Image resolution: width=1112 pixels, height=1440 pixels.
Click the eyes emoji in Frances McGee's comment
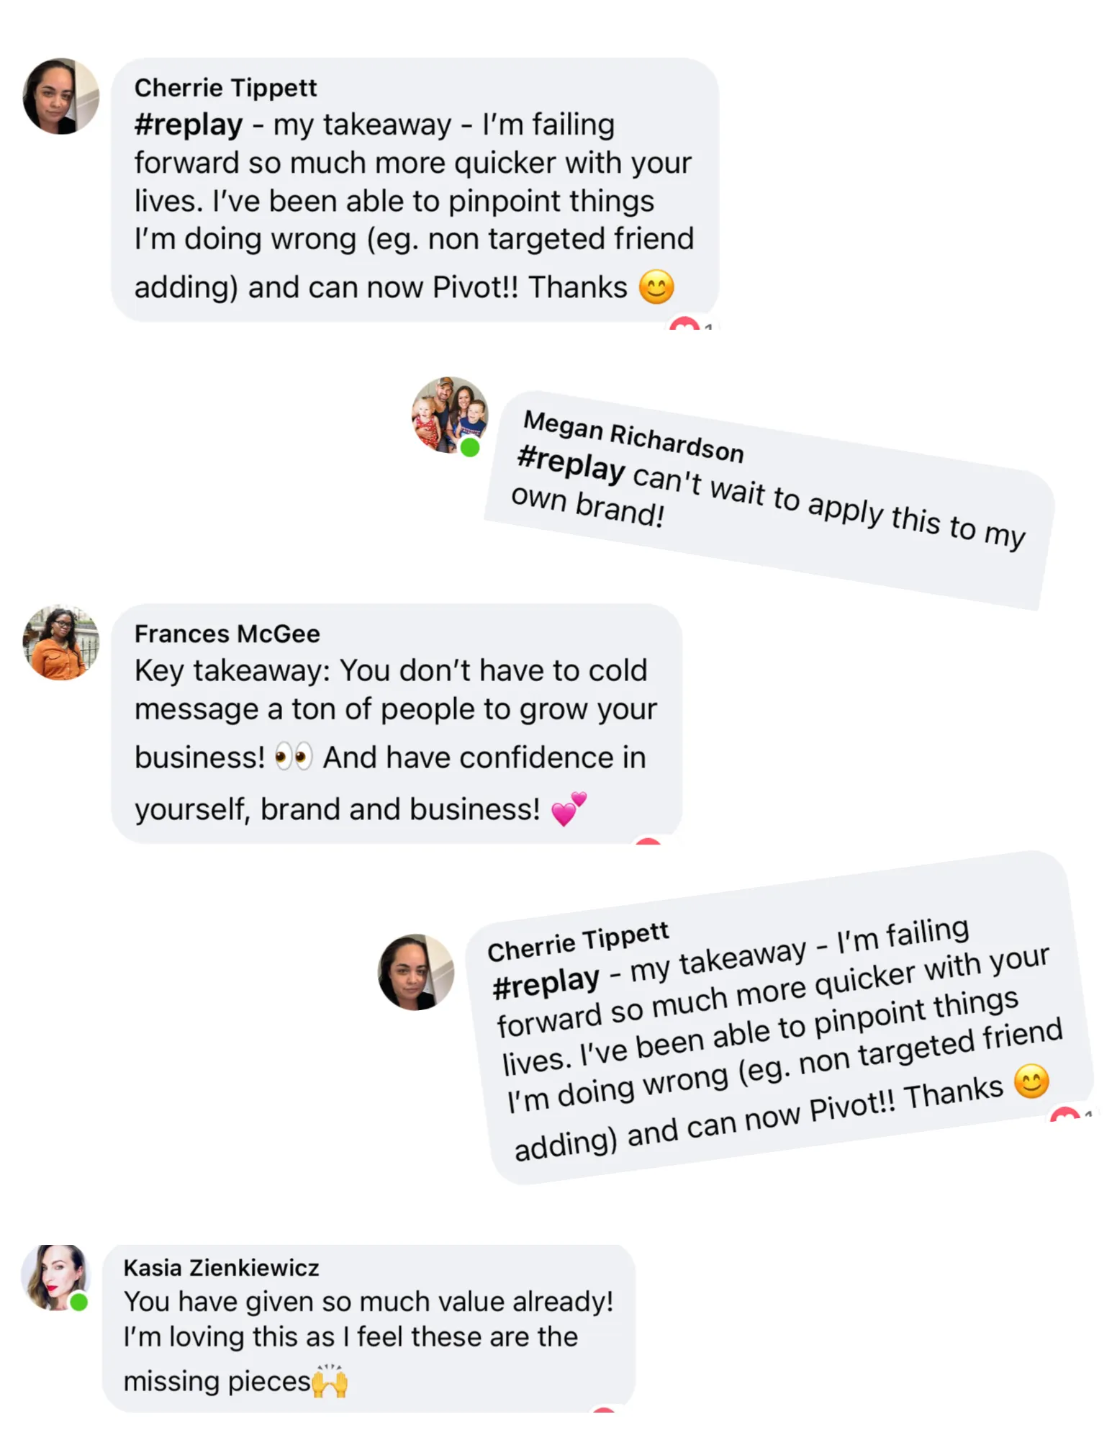tap(294, 757)
